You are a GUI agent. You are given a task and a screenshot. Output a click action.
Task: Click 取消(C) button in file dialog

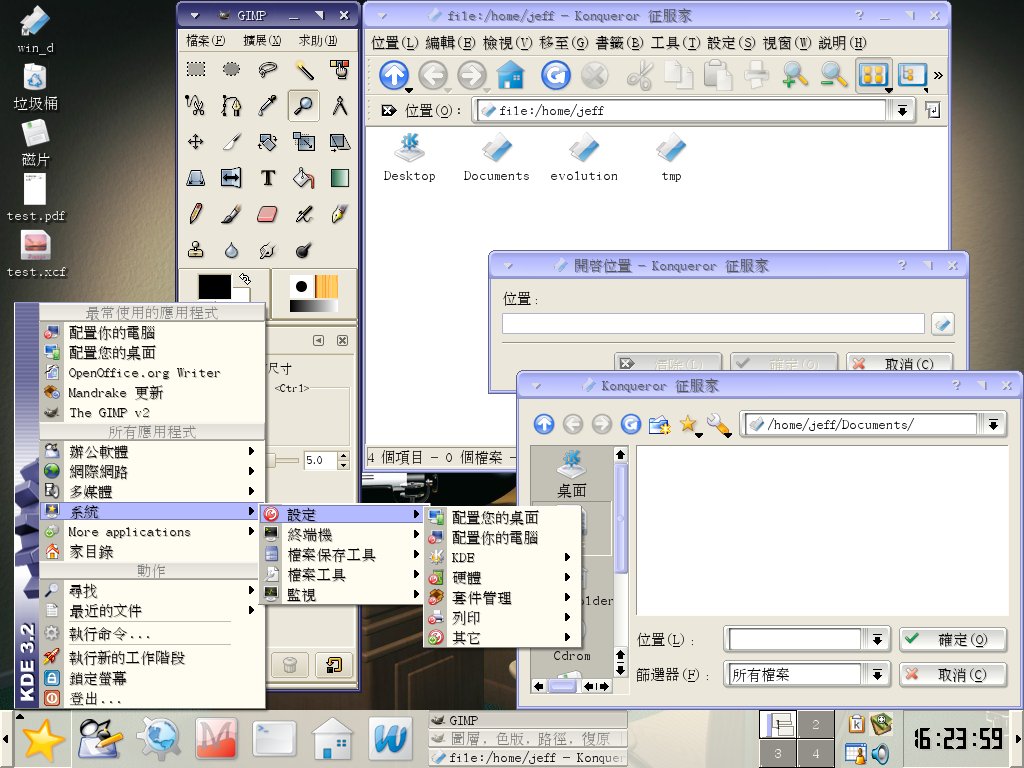click(x=953, y=675)
